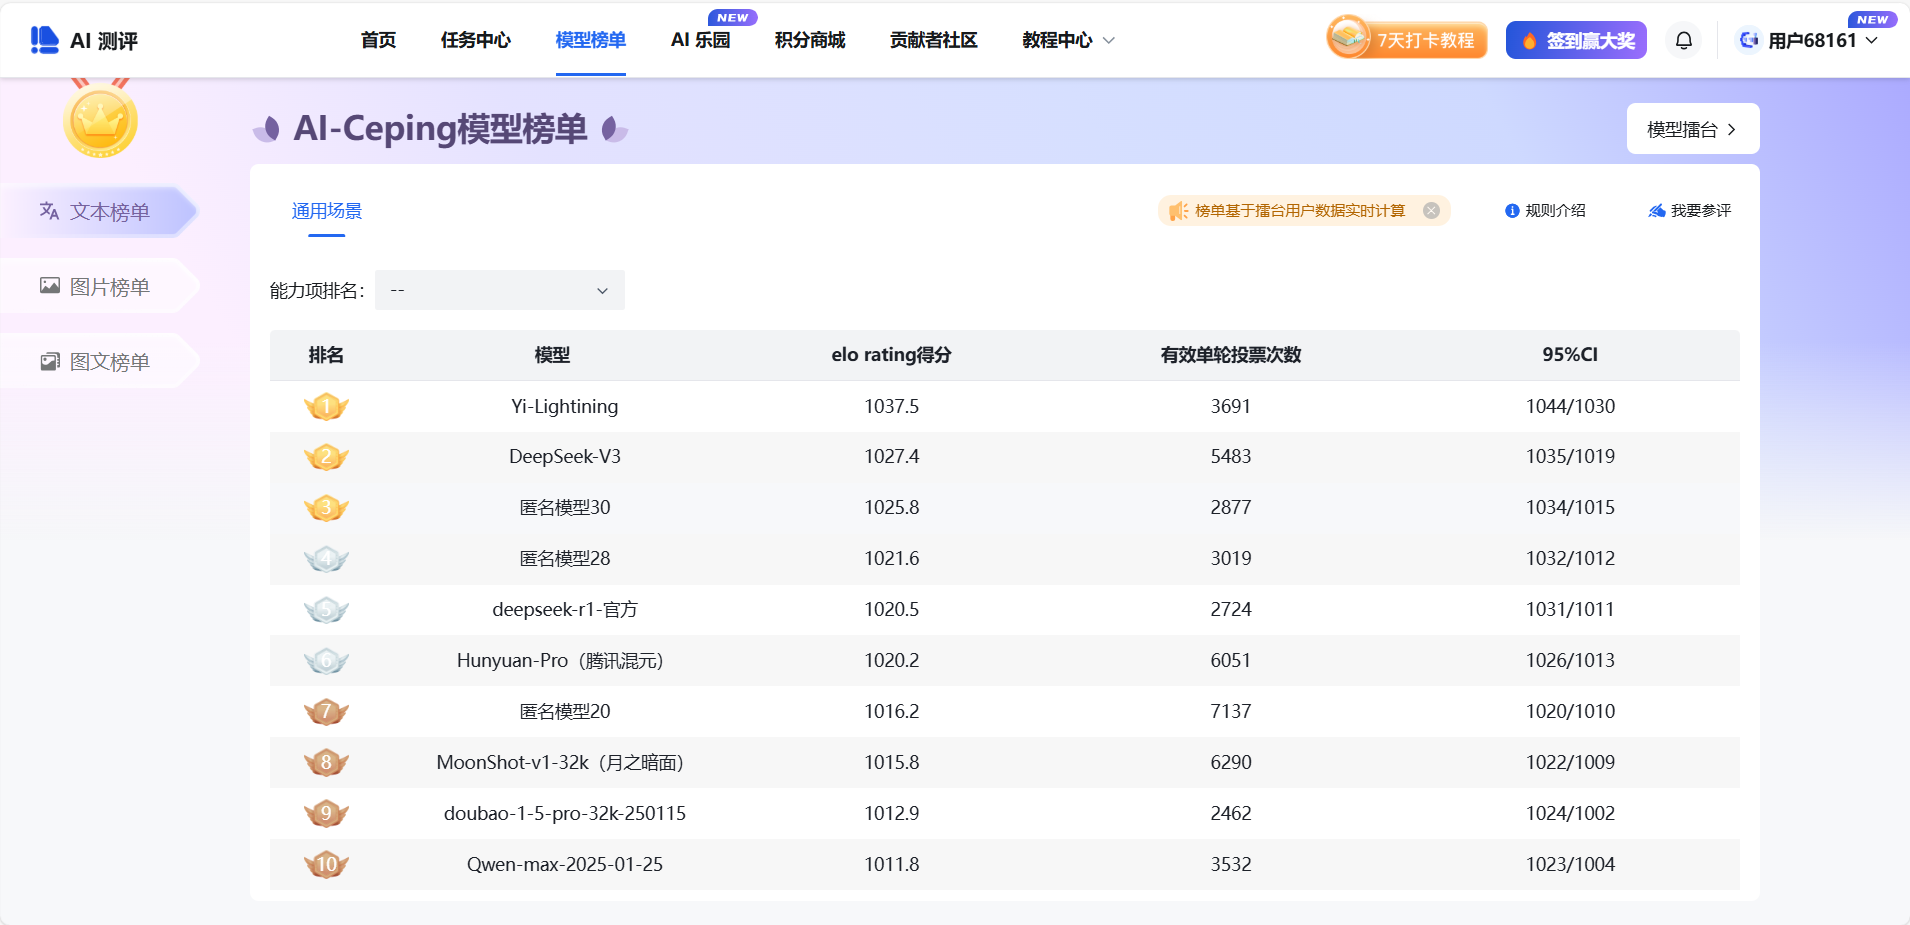Click the 95%CI column header
The height and width of the screenshot is (925, 1910).
pyautogui.click(x=1570, y=355)
